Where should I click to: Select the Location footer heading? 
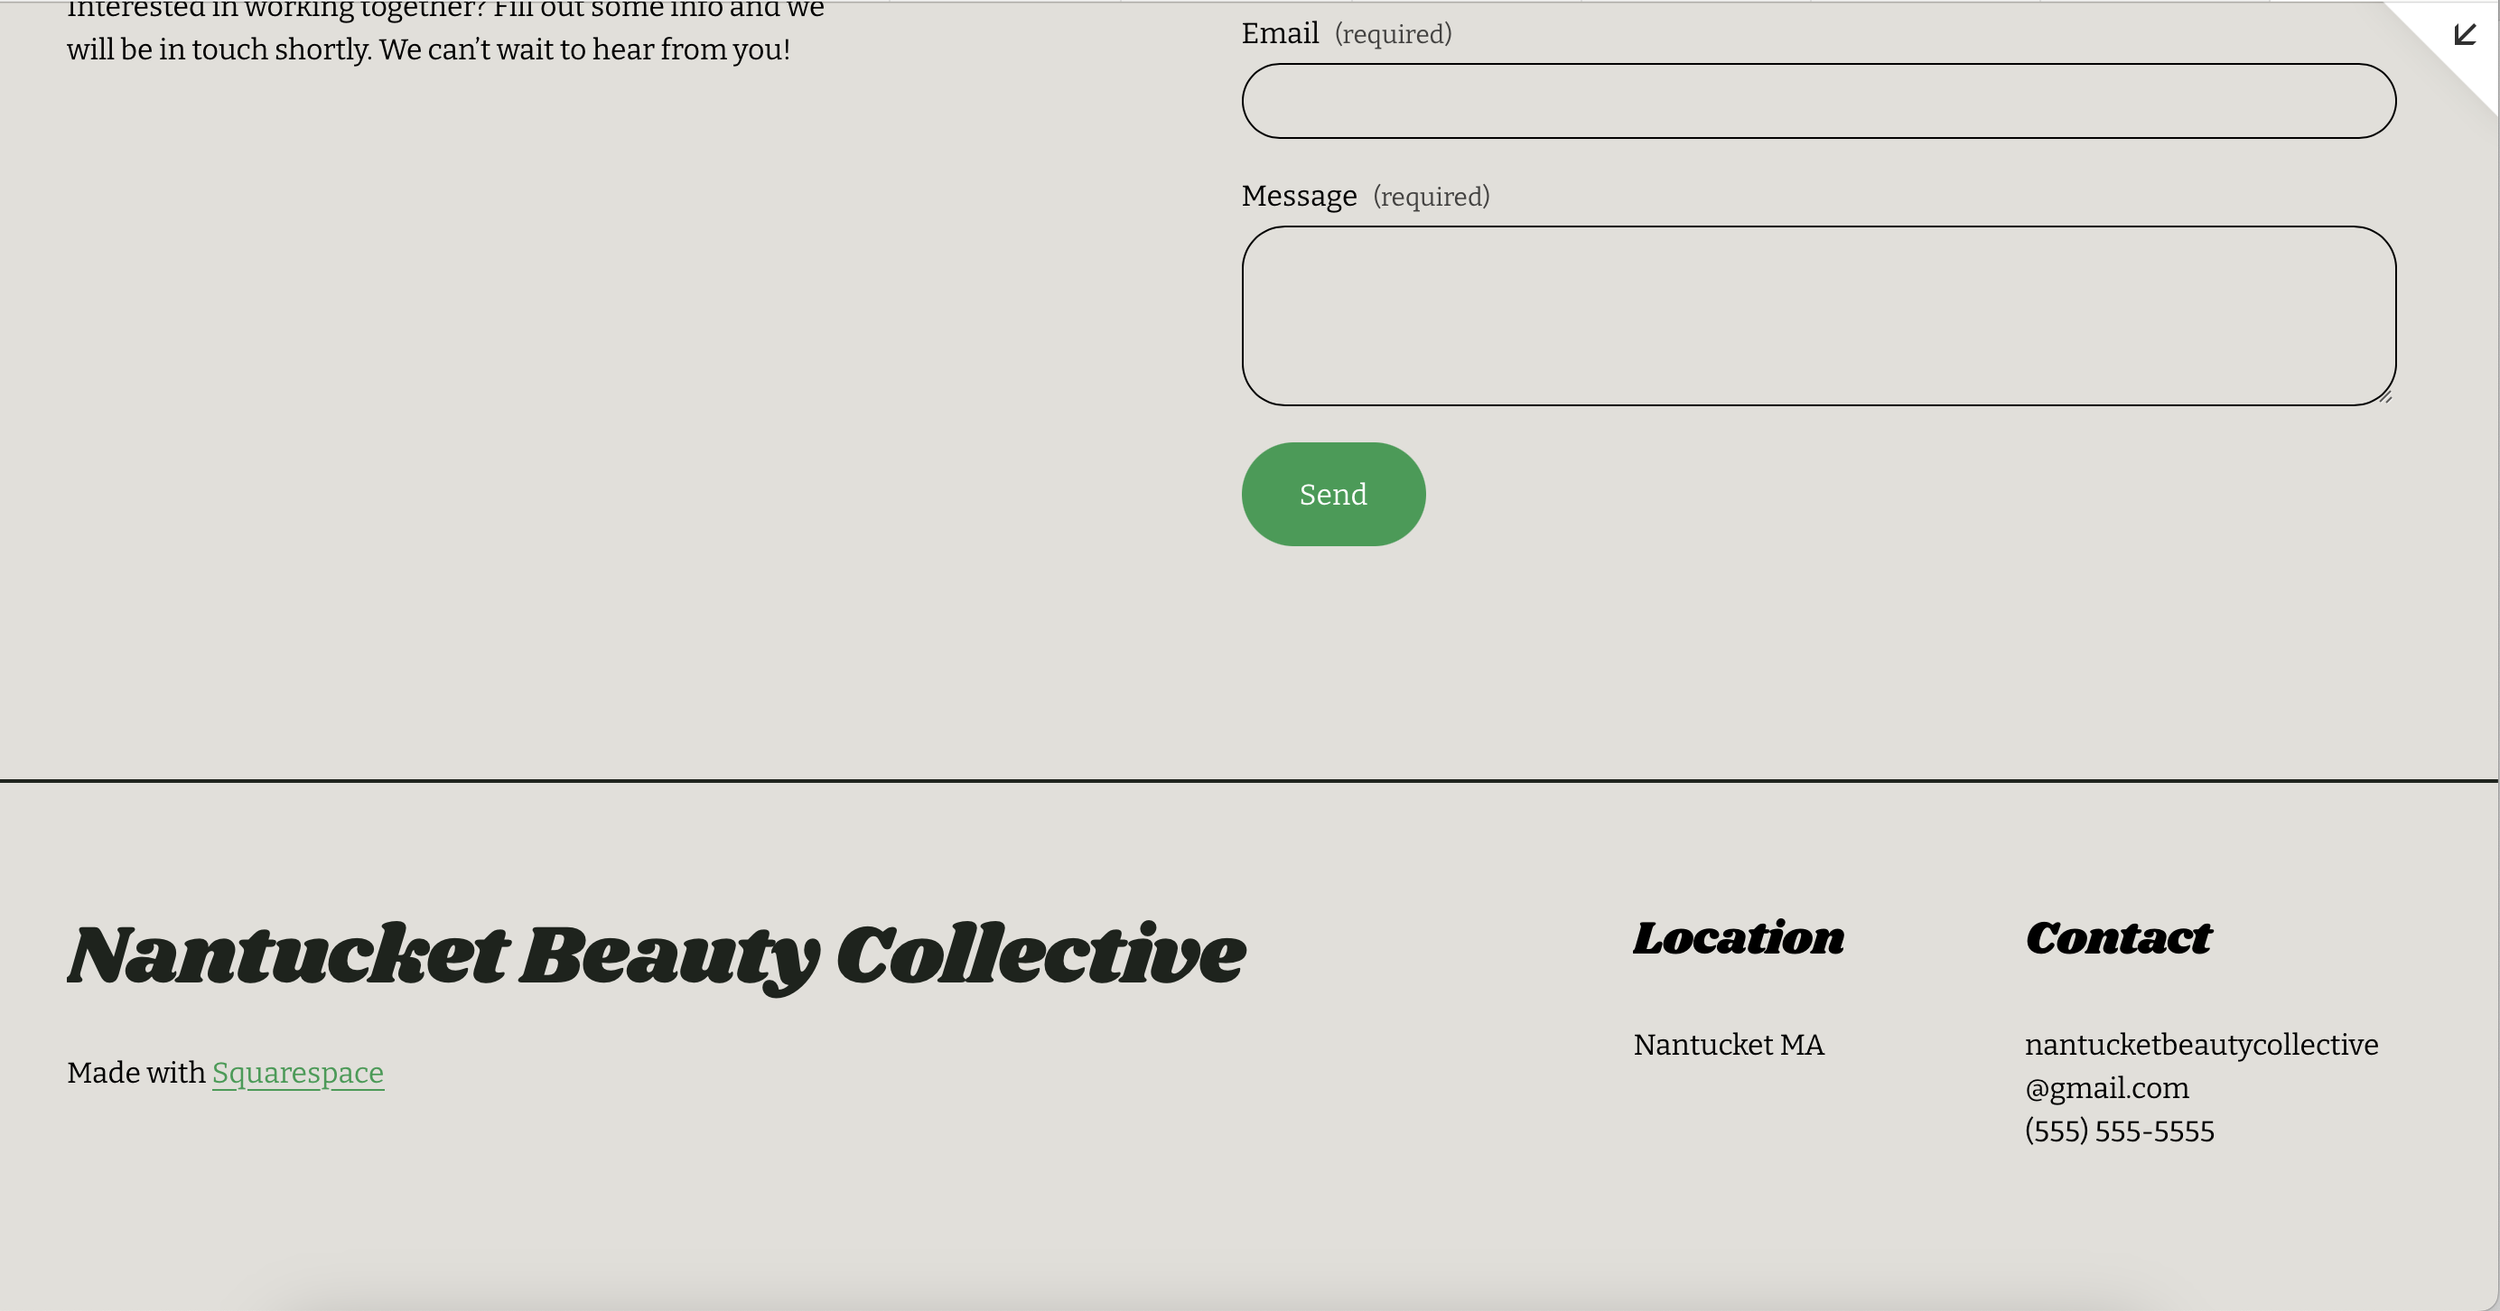pos(1738,939)
